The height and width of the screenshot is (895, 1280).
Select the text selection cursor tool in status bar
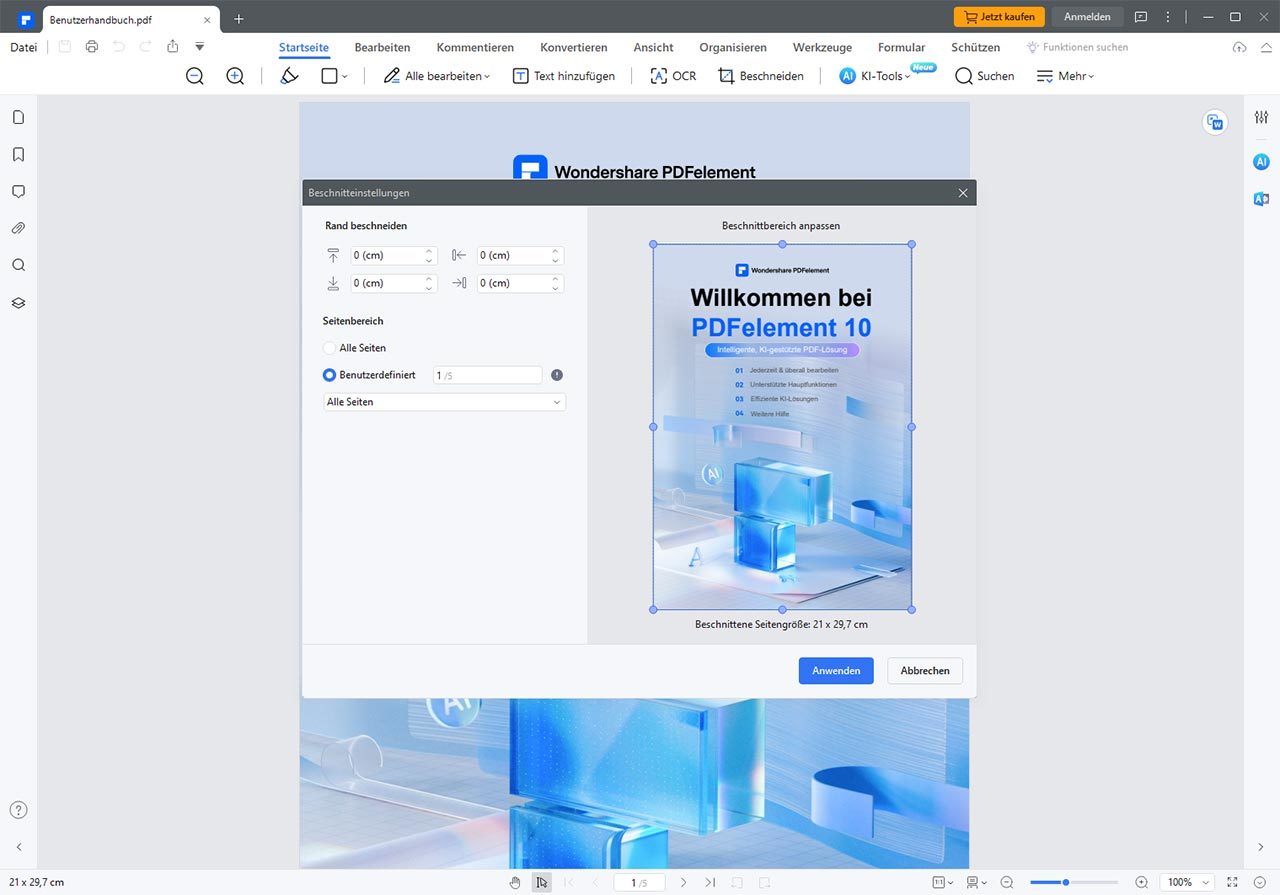click(x=541, y=882)
